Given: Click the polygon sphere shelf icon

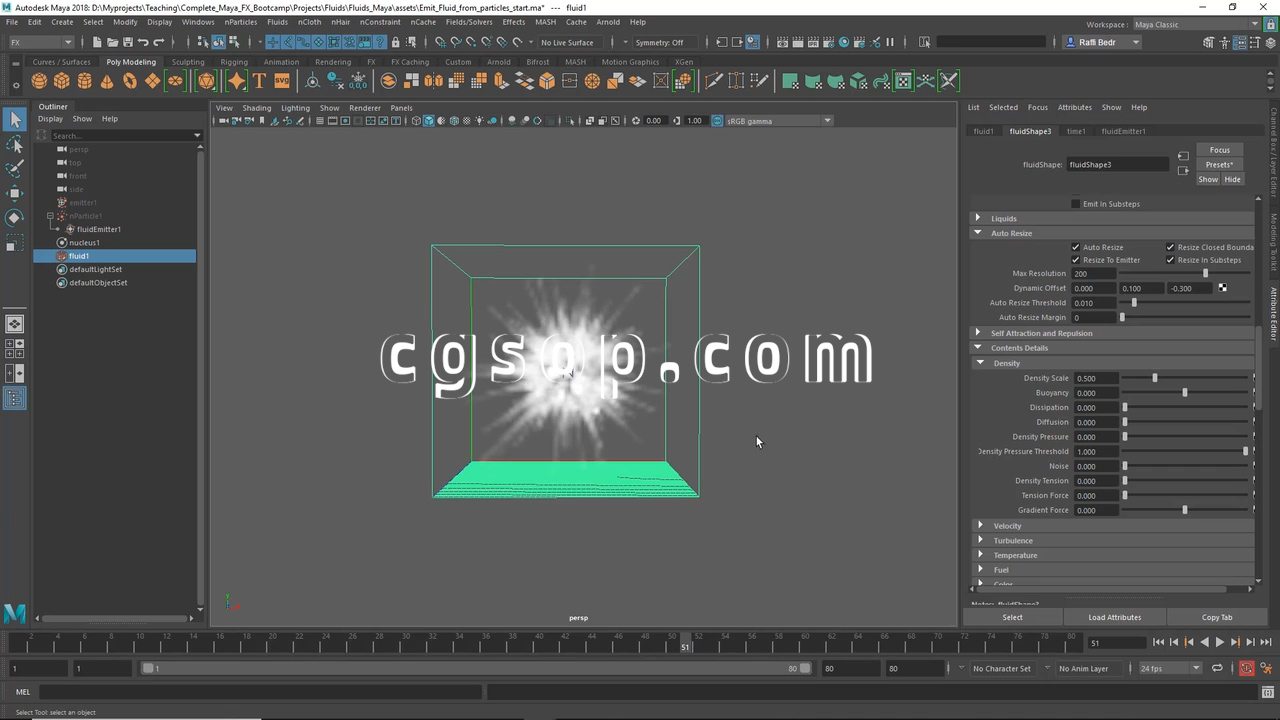Looking at the screenshot, I should click(39, 81).
